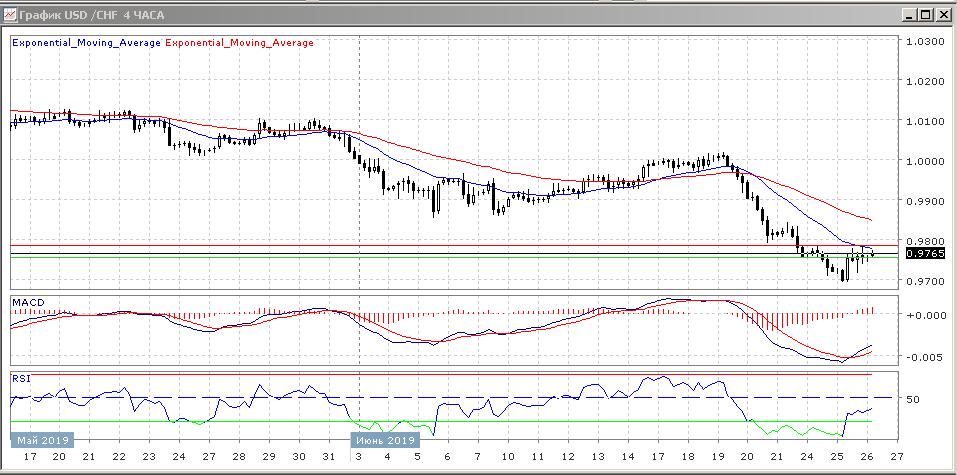Click date 19 on the time axis
This screenshot has width=957, height=475.
(x=718, y=456)
